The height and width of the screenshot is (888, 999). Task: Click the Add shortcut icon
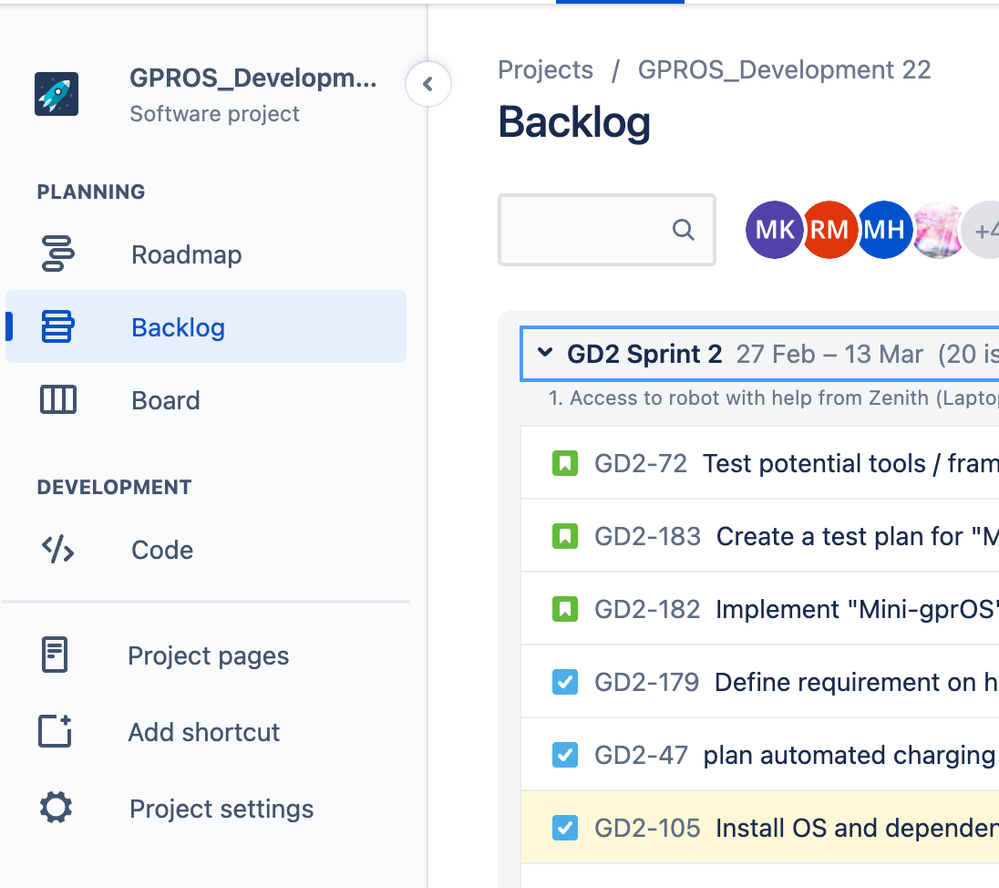pos(55,731)
